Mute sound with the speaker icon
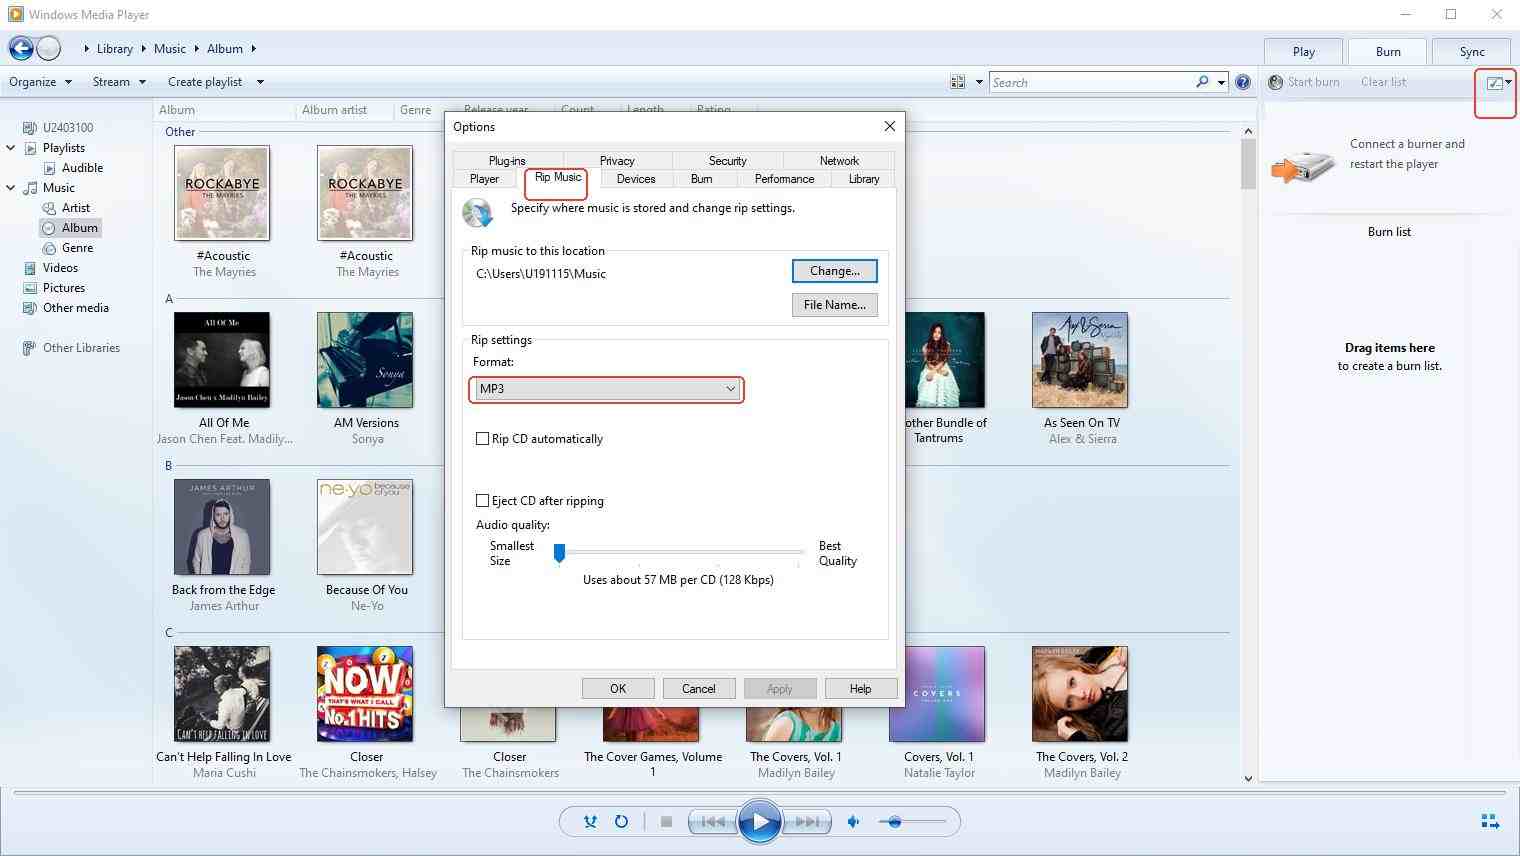 854,822
